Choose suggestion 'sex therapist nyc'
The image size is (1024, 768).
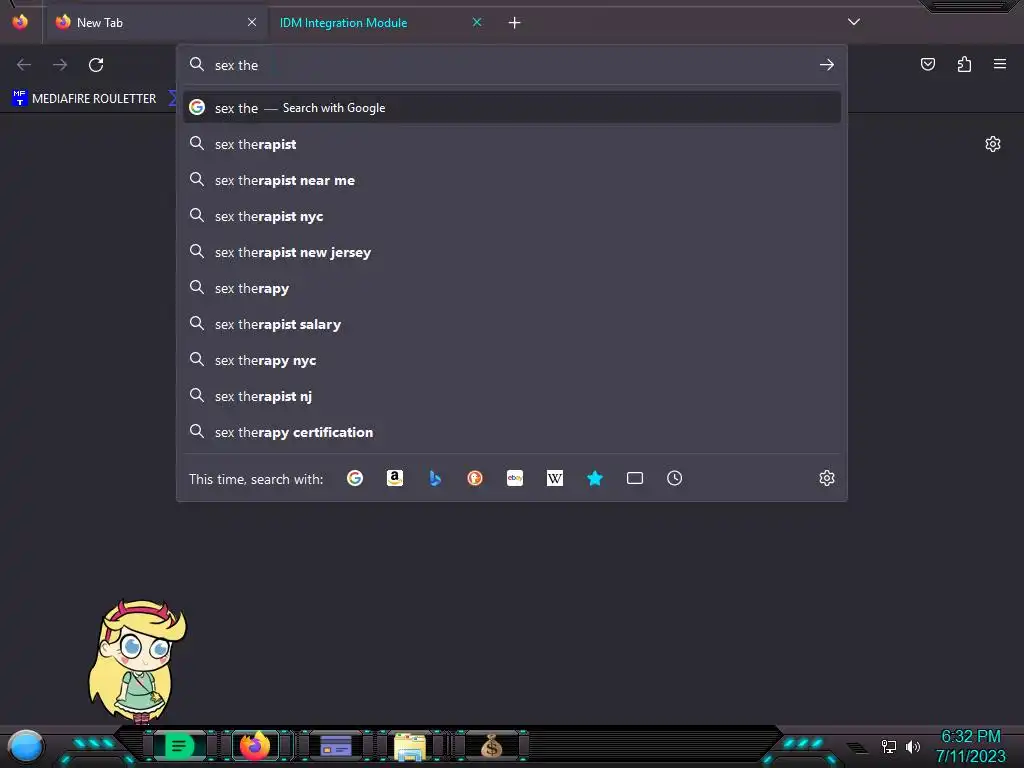[512, 216]
